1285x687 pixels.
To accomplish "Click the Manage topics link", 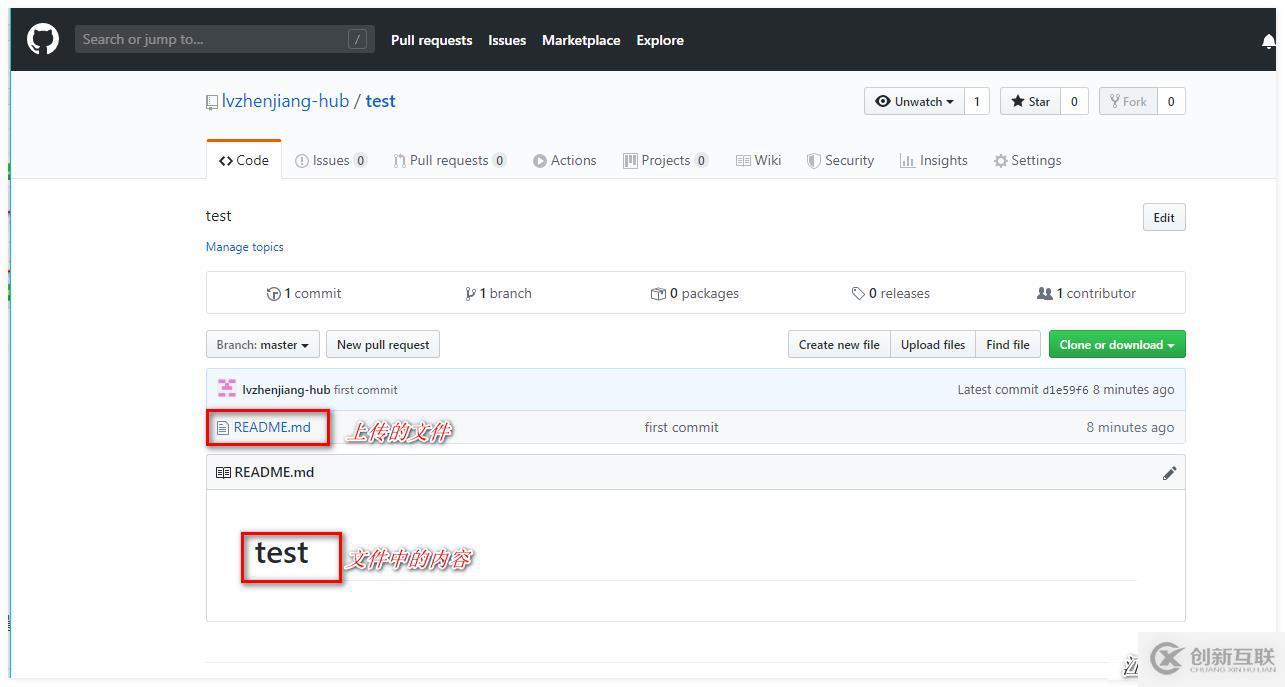I will pyautogui.click(x=245, y=247).
